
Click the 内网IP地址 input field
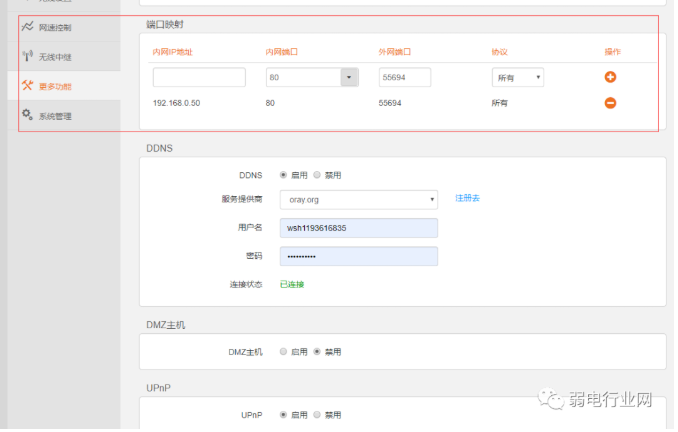[199, 77]
